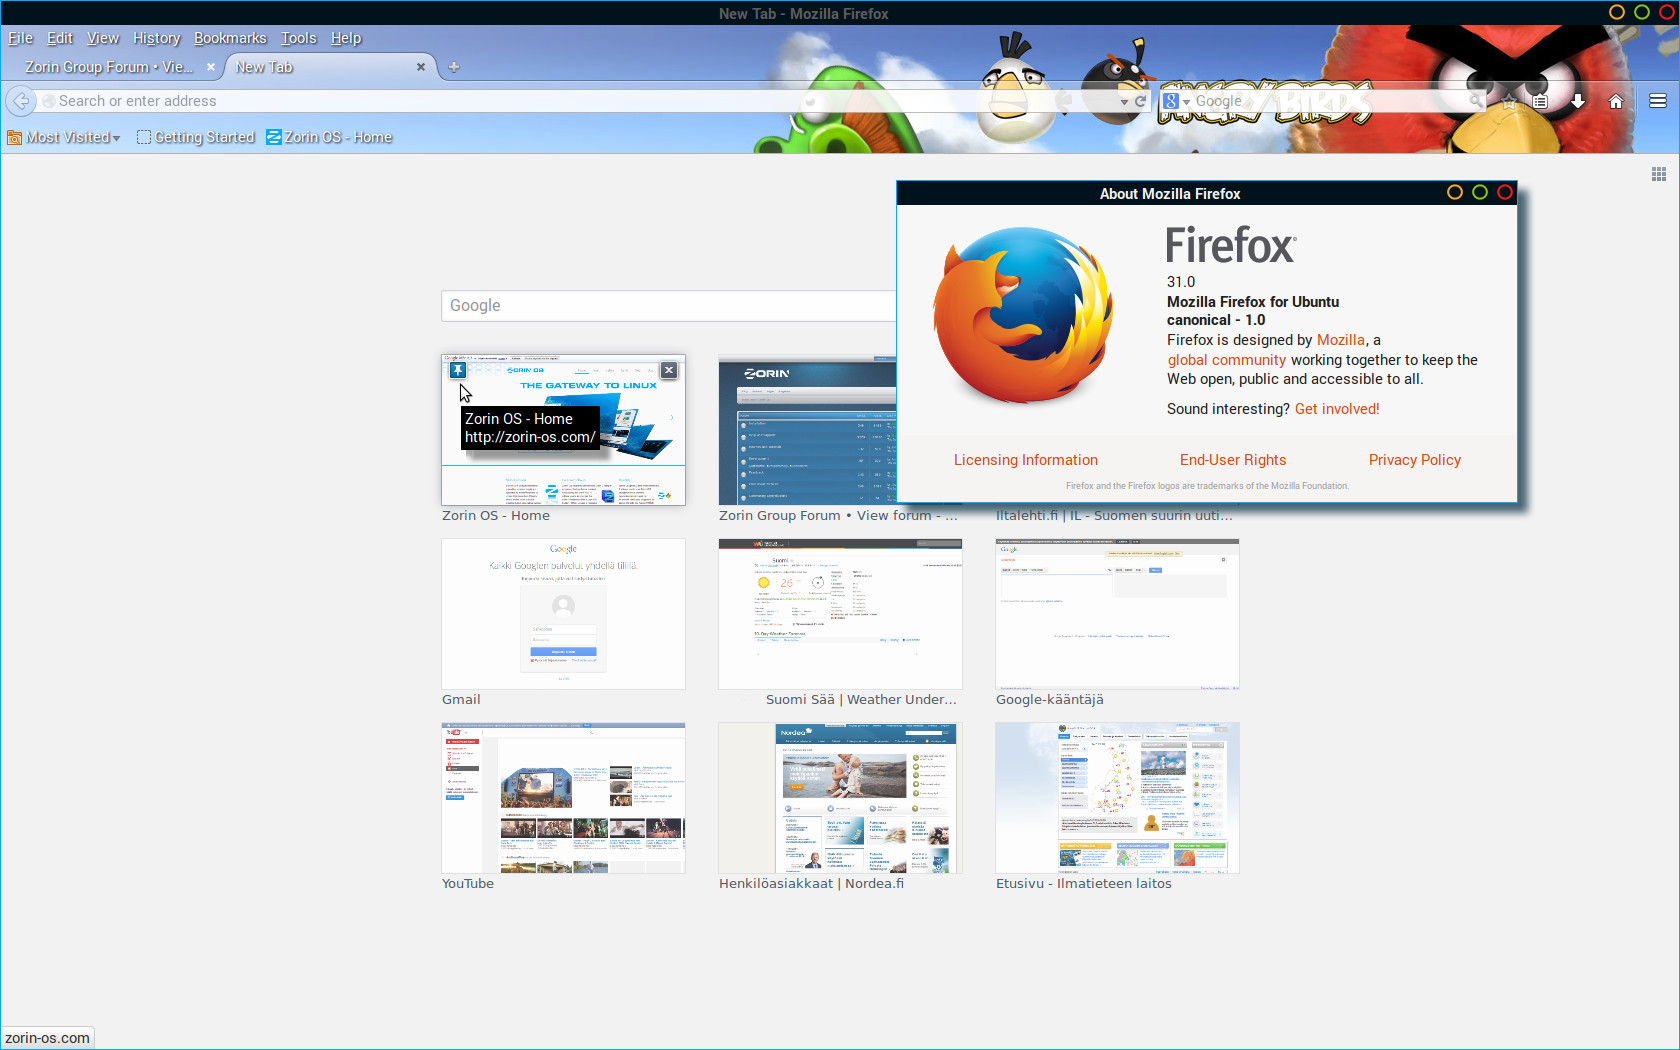Click the search magnifier icon
This screenshot has width=1680, height=1050.
(1476, 101)
